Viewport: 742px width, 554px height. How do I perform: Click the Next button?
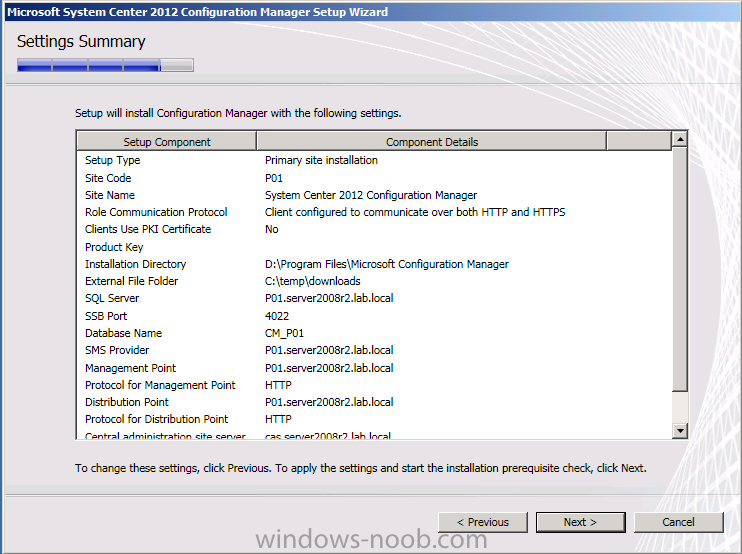tap(581, 522)
